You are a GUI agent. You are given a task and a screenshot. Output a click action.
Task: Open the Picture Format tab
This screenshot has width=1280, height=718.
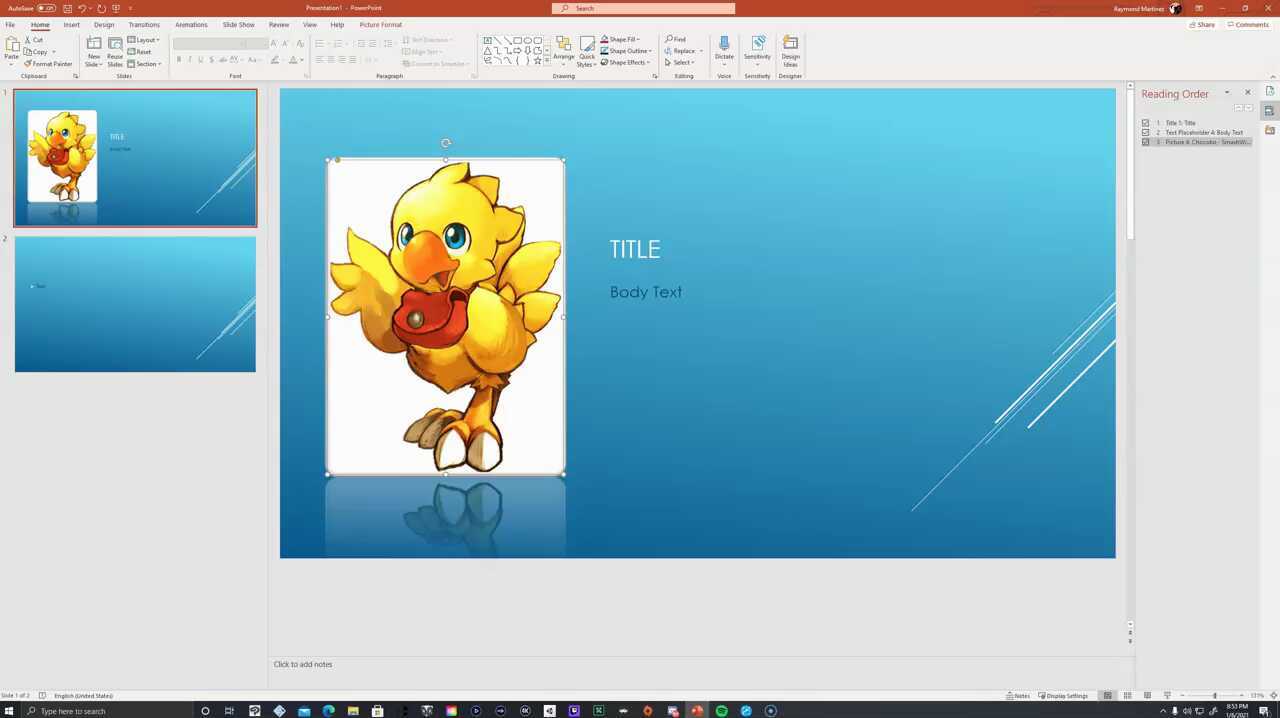[380, 25]
